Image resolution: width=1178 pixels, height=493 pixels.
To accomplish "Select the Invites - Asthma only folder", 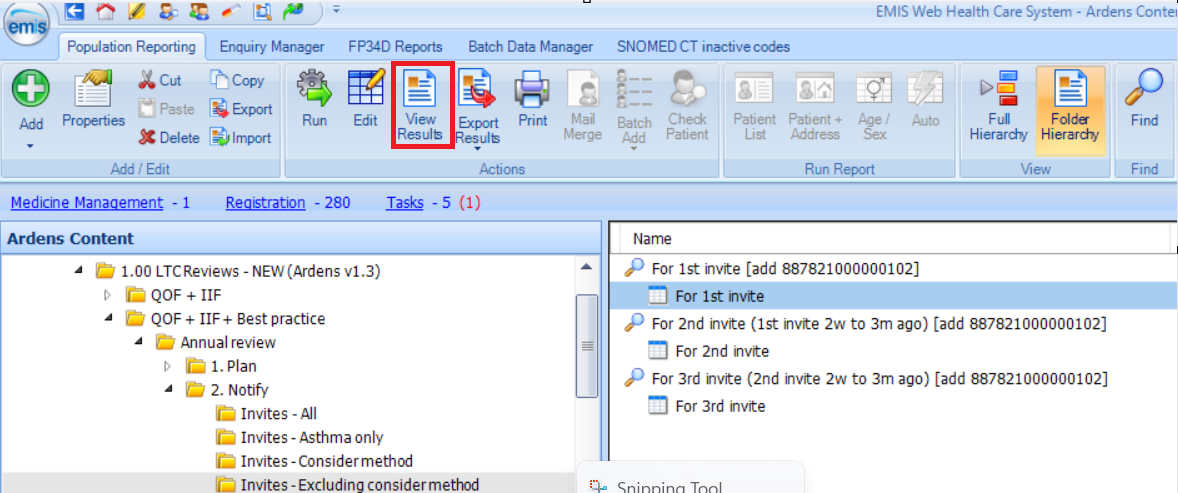I will coord(300,437).
